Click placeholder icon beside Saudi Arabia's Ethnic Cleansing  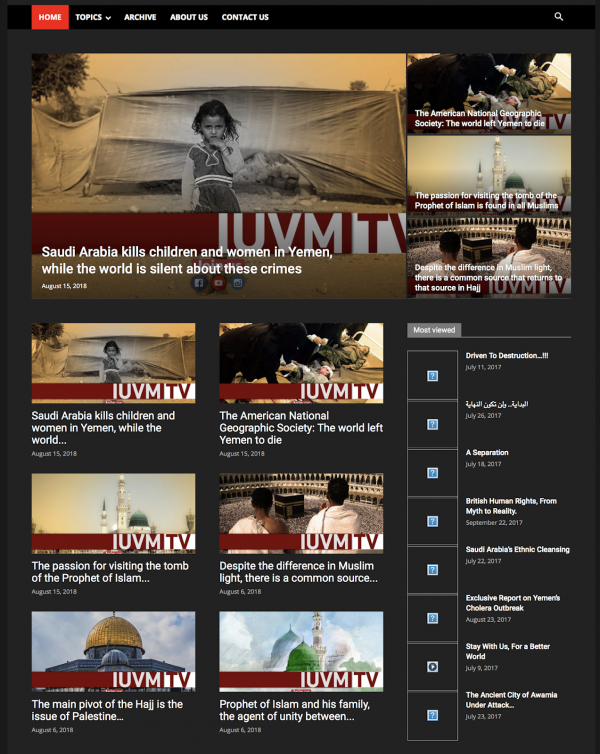click(x=432, y=570)
